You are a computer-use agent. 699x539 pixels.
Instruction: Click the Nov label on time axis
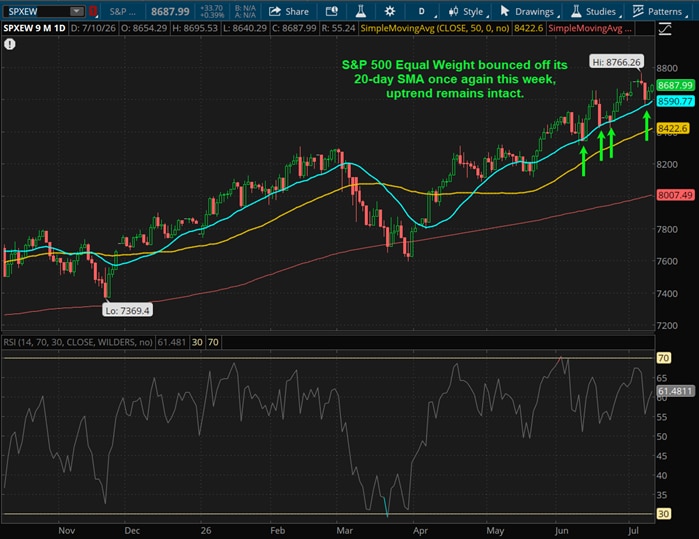(67, 531)
